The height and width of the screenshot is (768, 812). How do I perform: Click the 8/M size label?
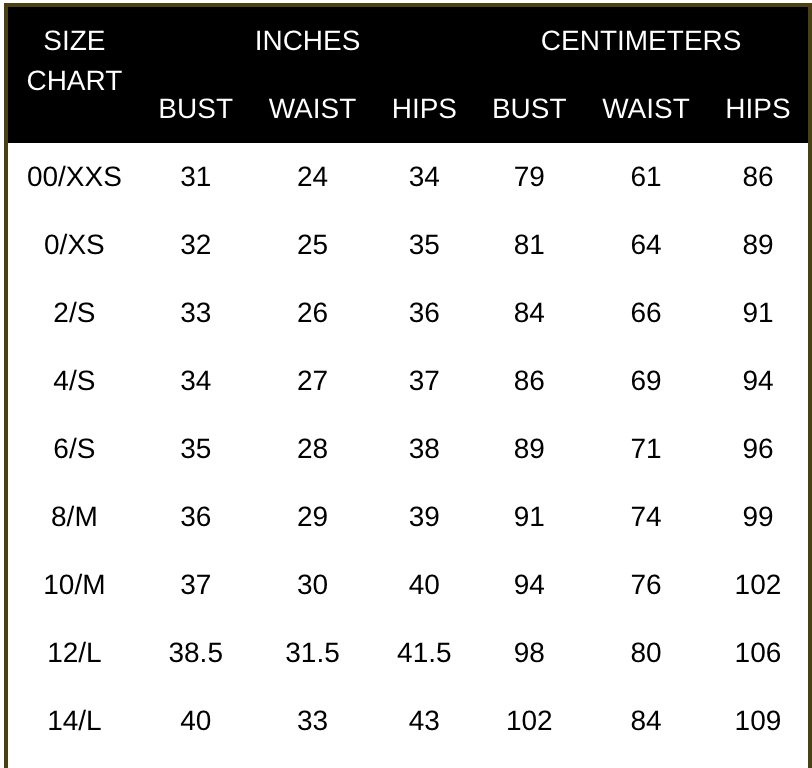[x=74, y=517]
